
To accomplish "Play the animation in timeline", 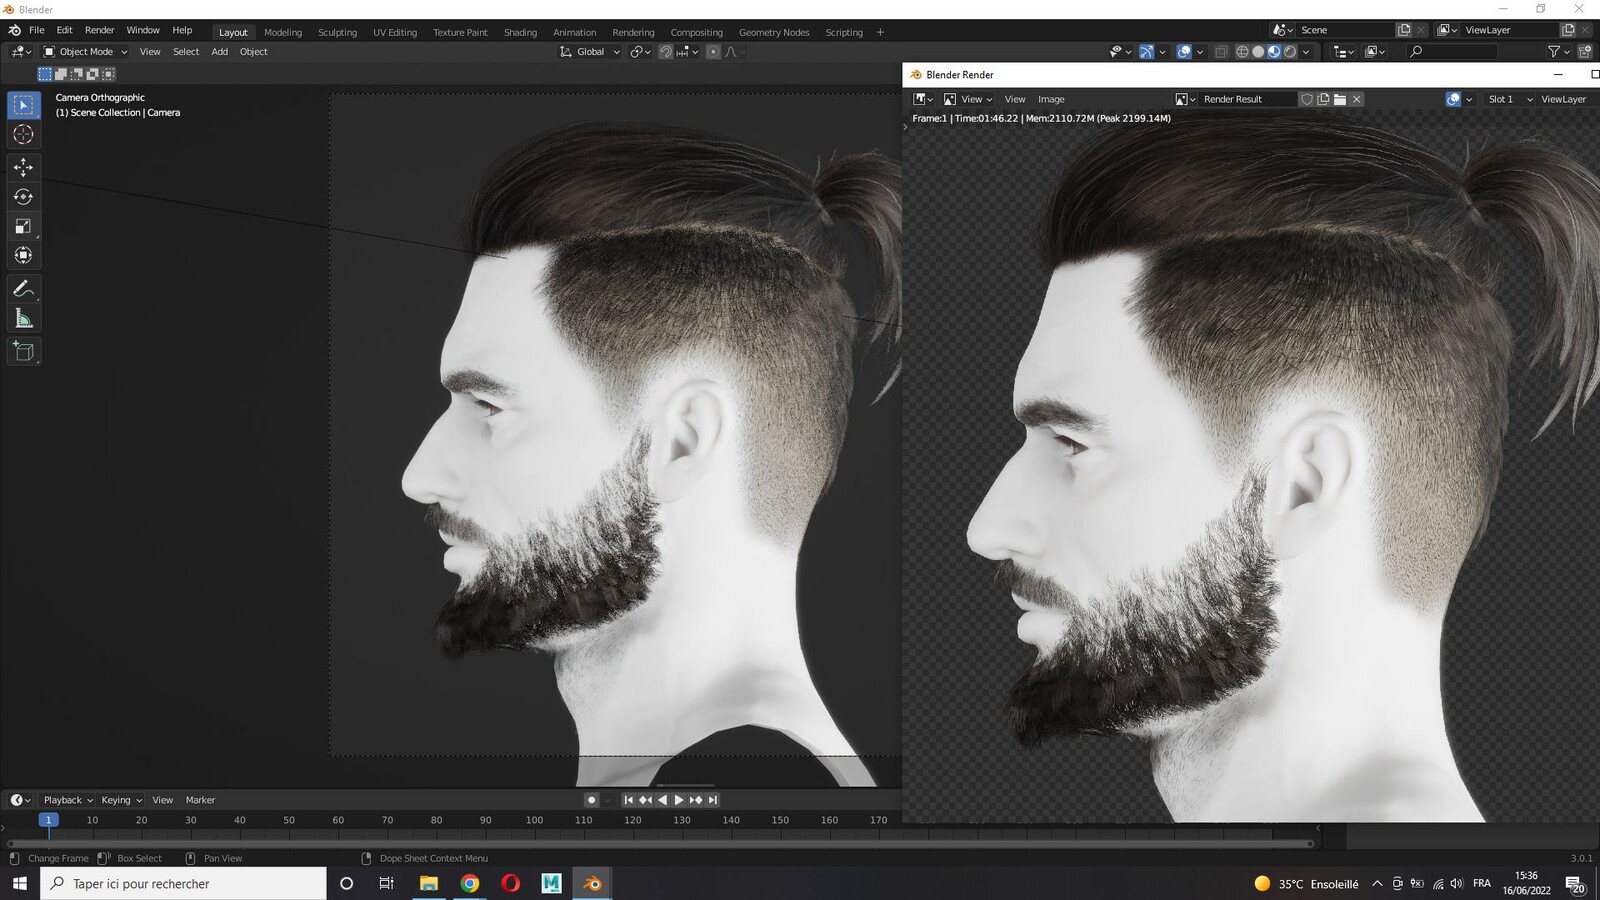I will 679,800.
